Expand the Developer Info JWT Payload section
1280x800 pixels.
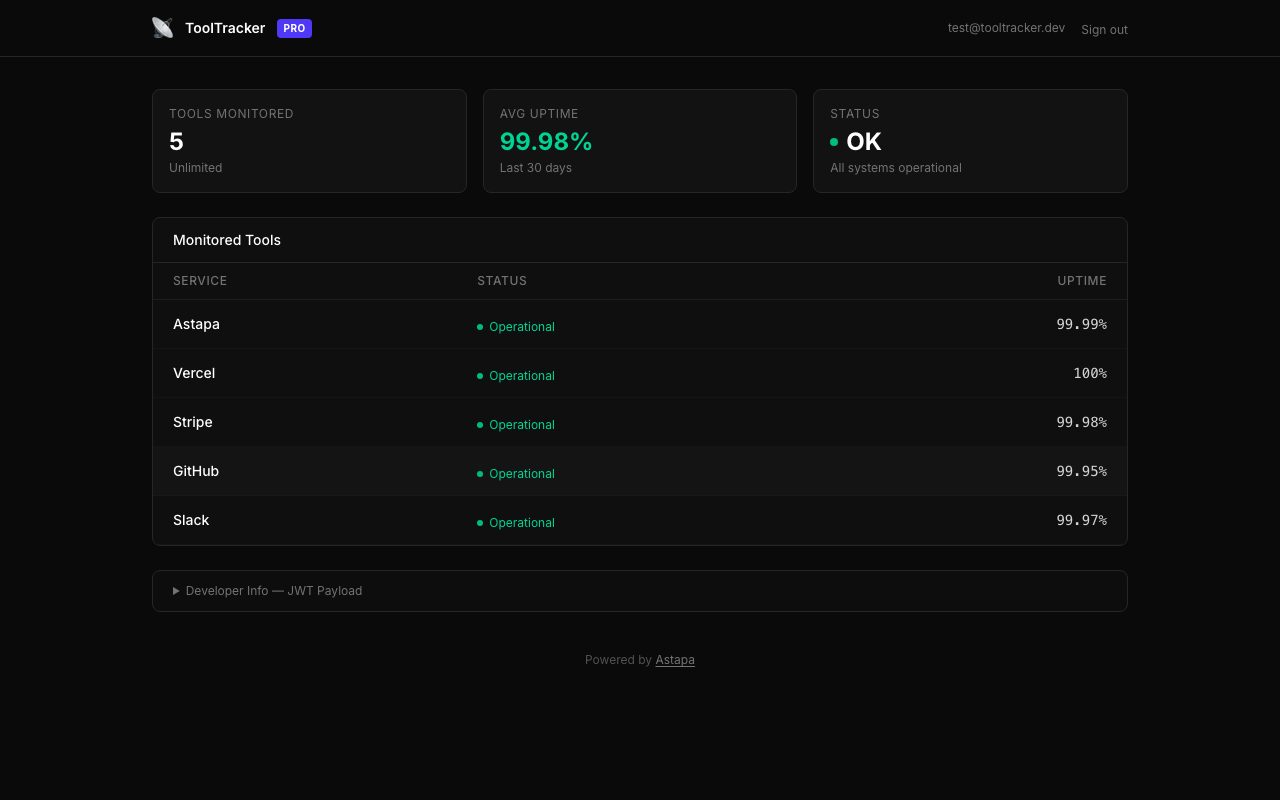point(273,590)
